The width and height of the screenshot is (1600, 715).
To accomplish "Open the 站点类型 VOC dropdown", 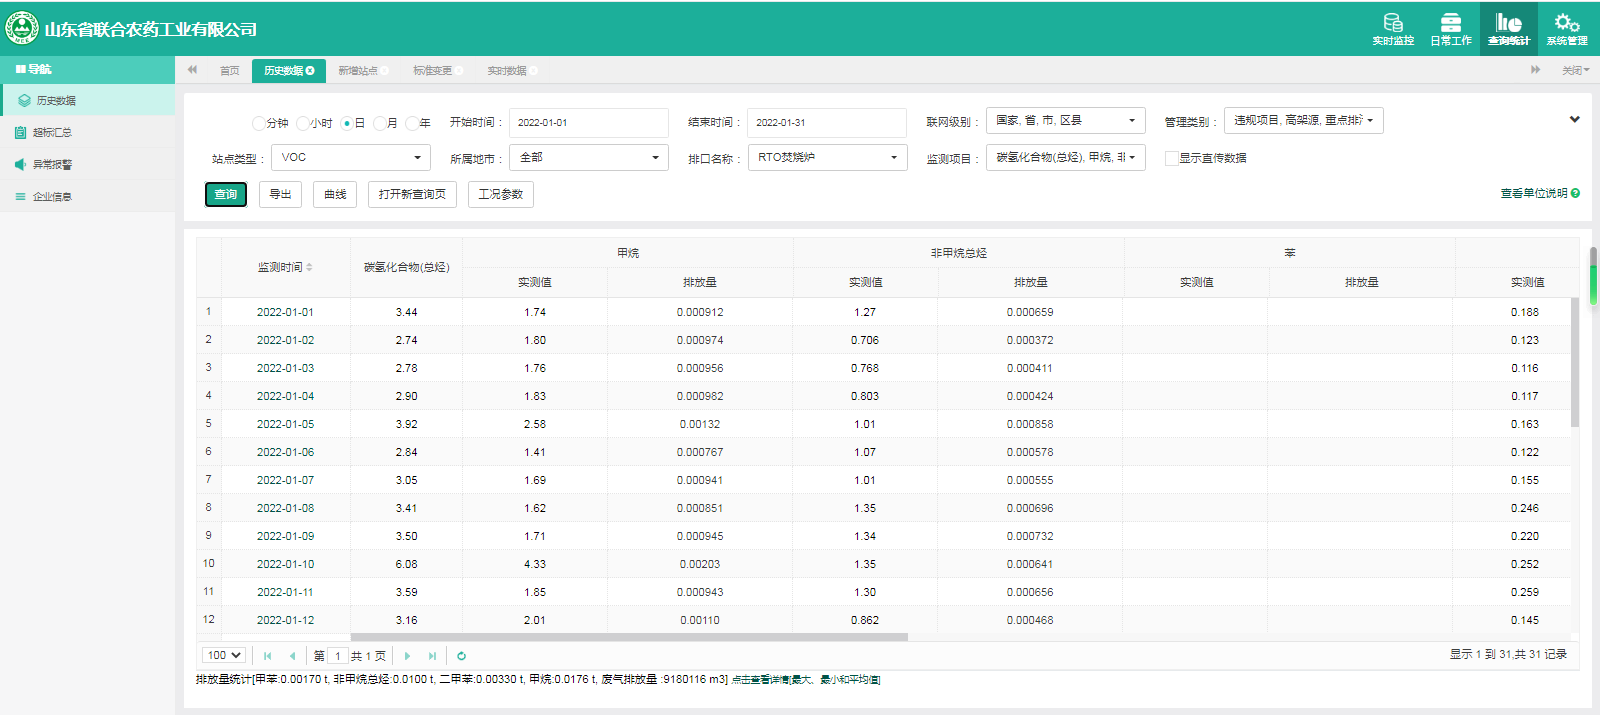I will (x=350, y=157).
